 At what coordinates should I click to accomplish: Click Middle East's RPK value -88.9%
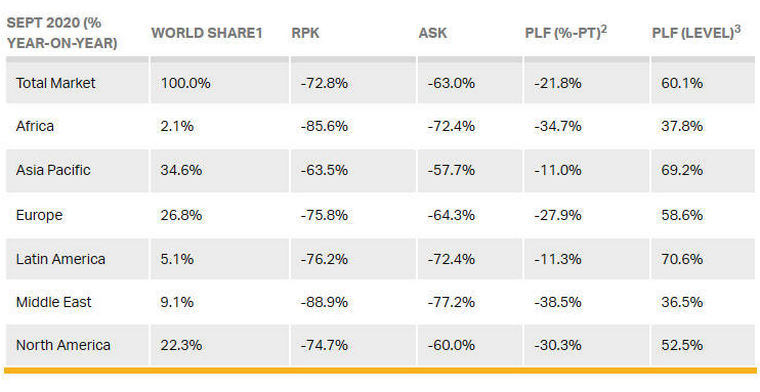[x=324, y=302]
